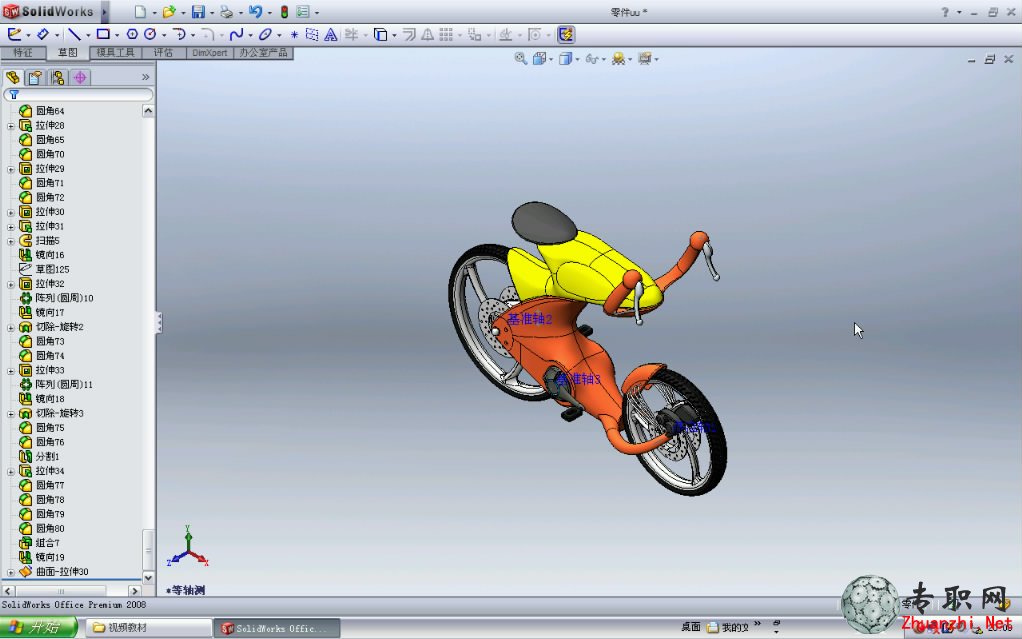Switch to the DimXpert tab
This screenshot has height=639, width=1022.
[210, 53]
